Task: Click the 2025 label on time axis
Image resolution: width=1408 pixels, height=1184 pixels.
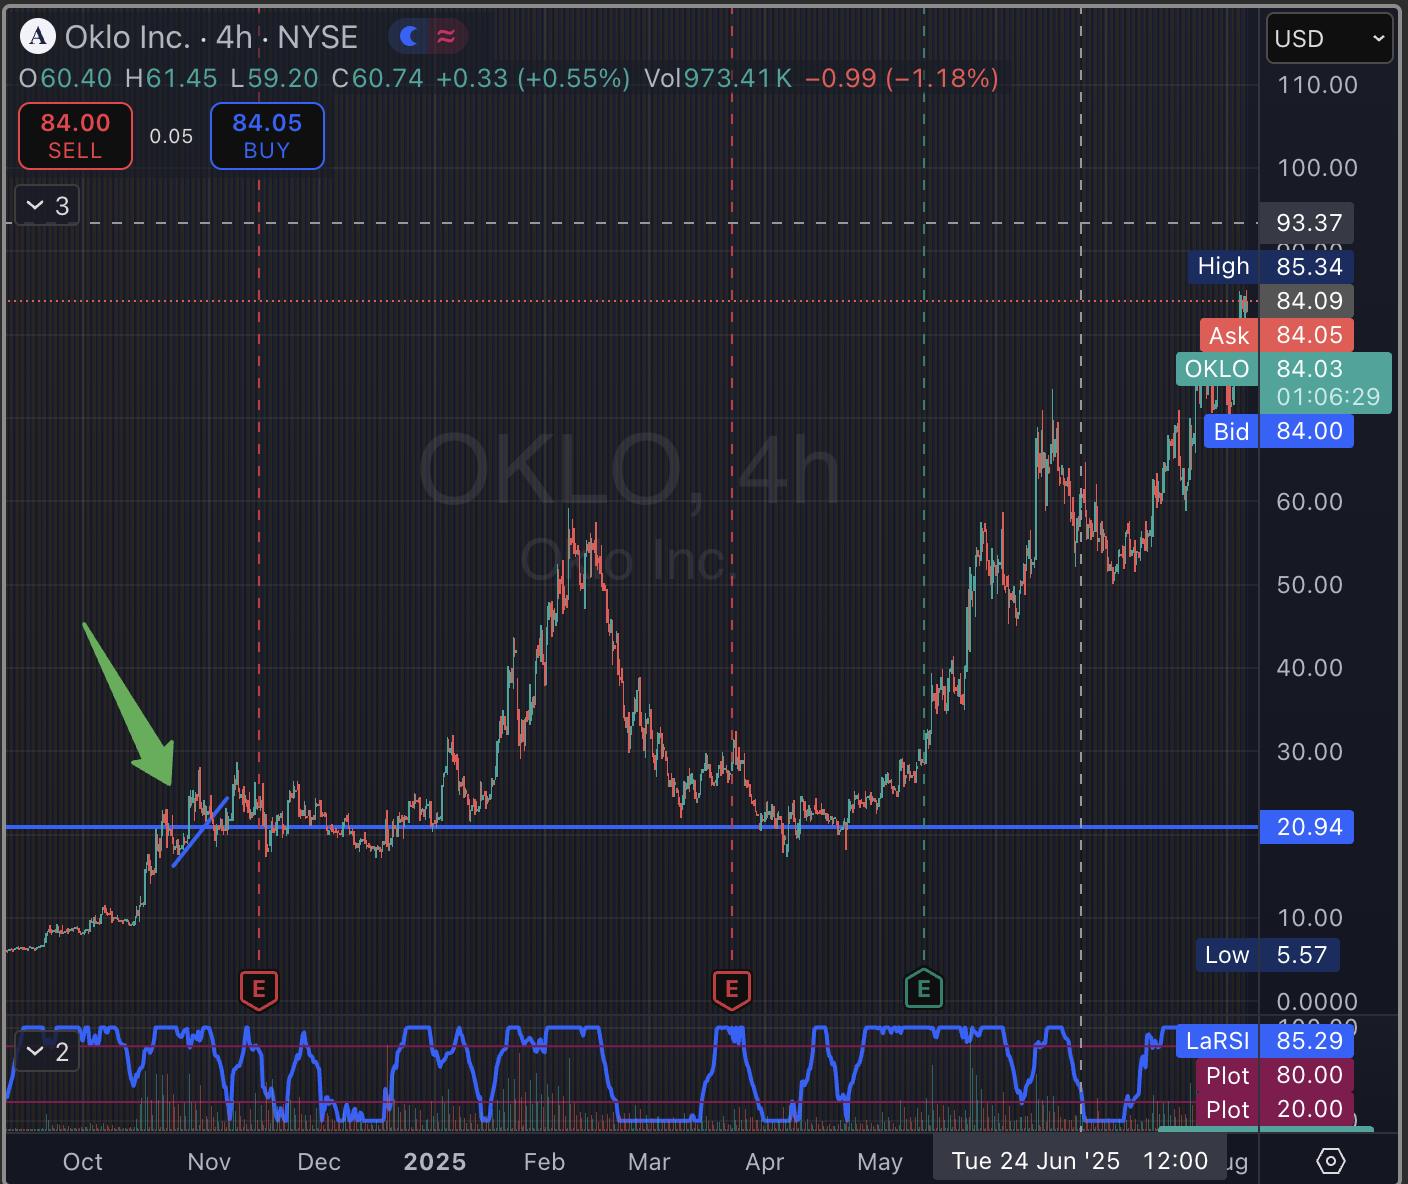Action: (435, 1162)
